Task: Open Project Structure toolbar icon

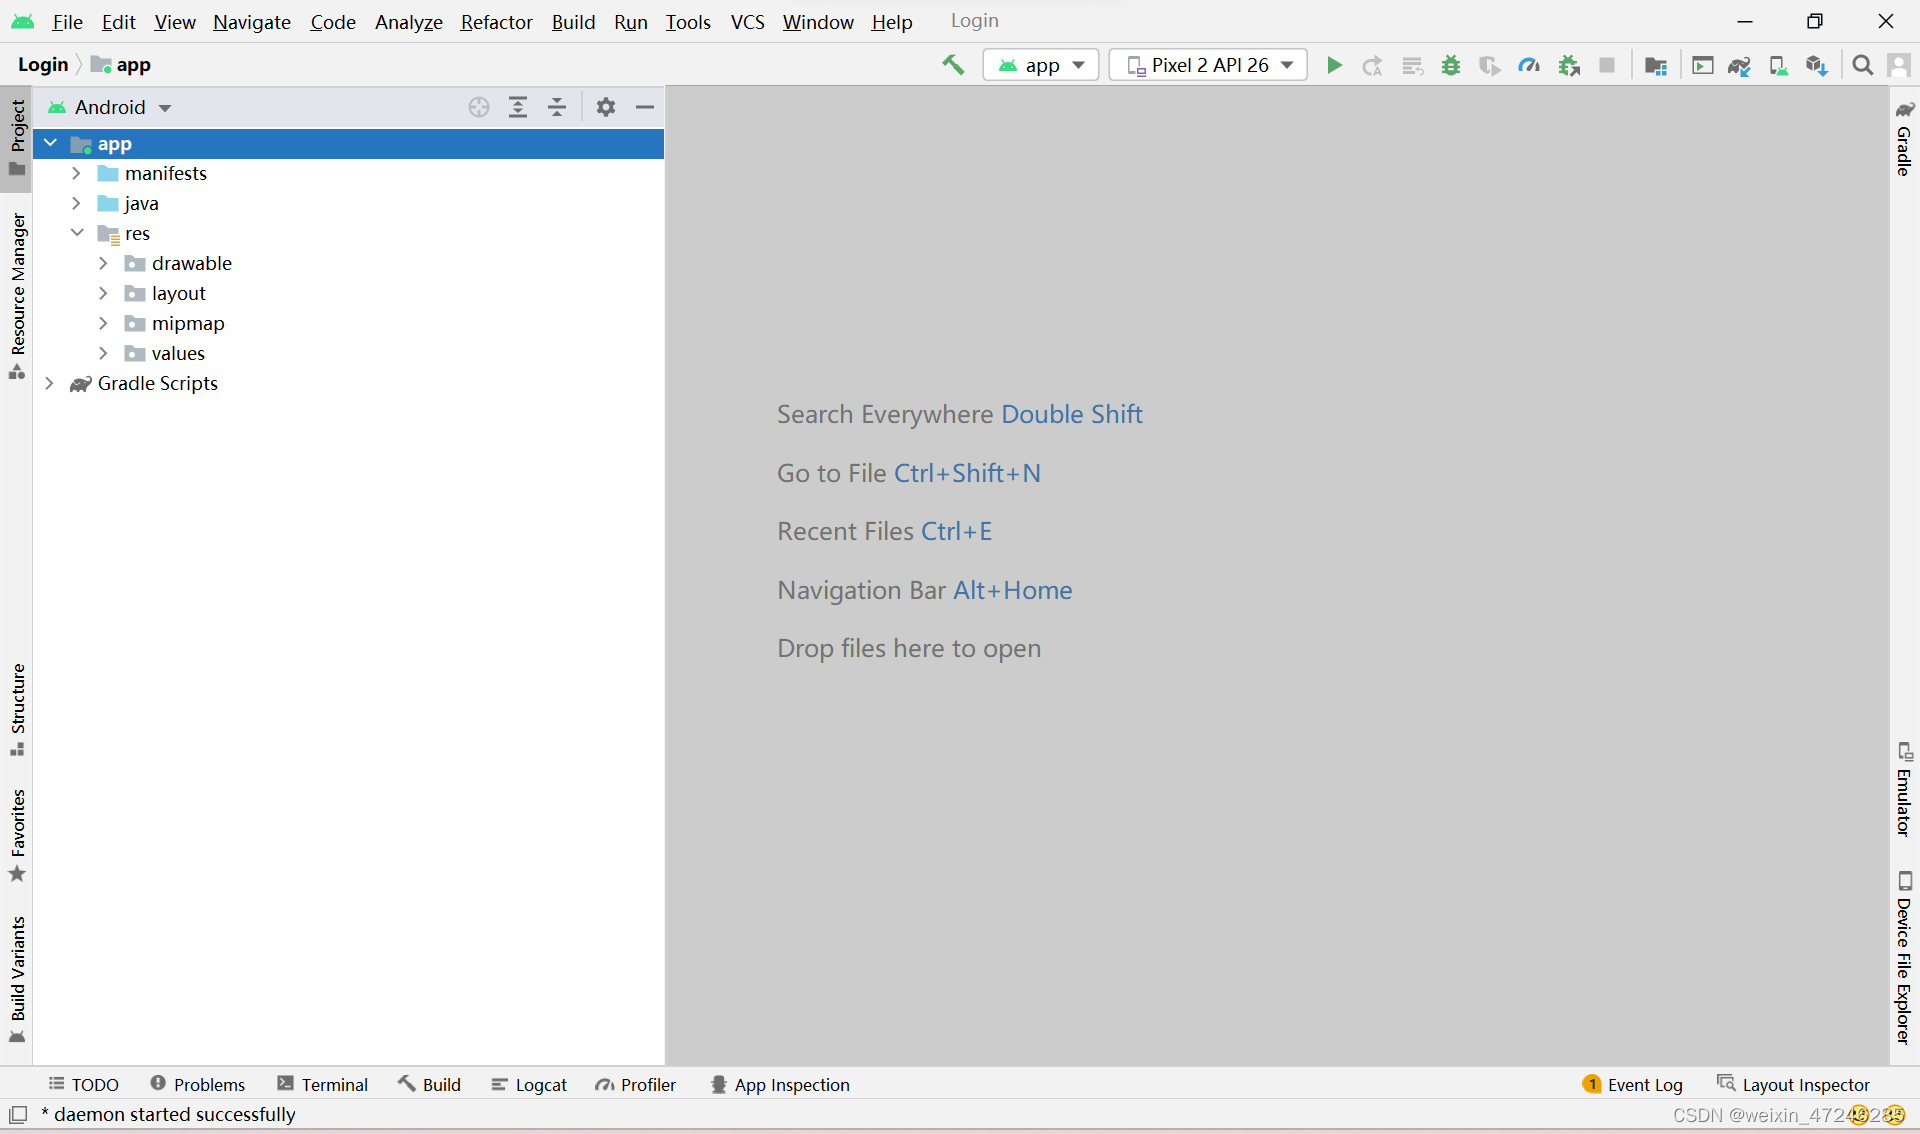Action: pos(1656,65)
